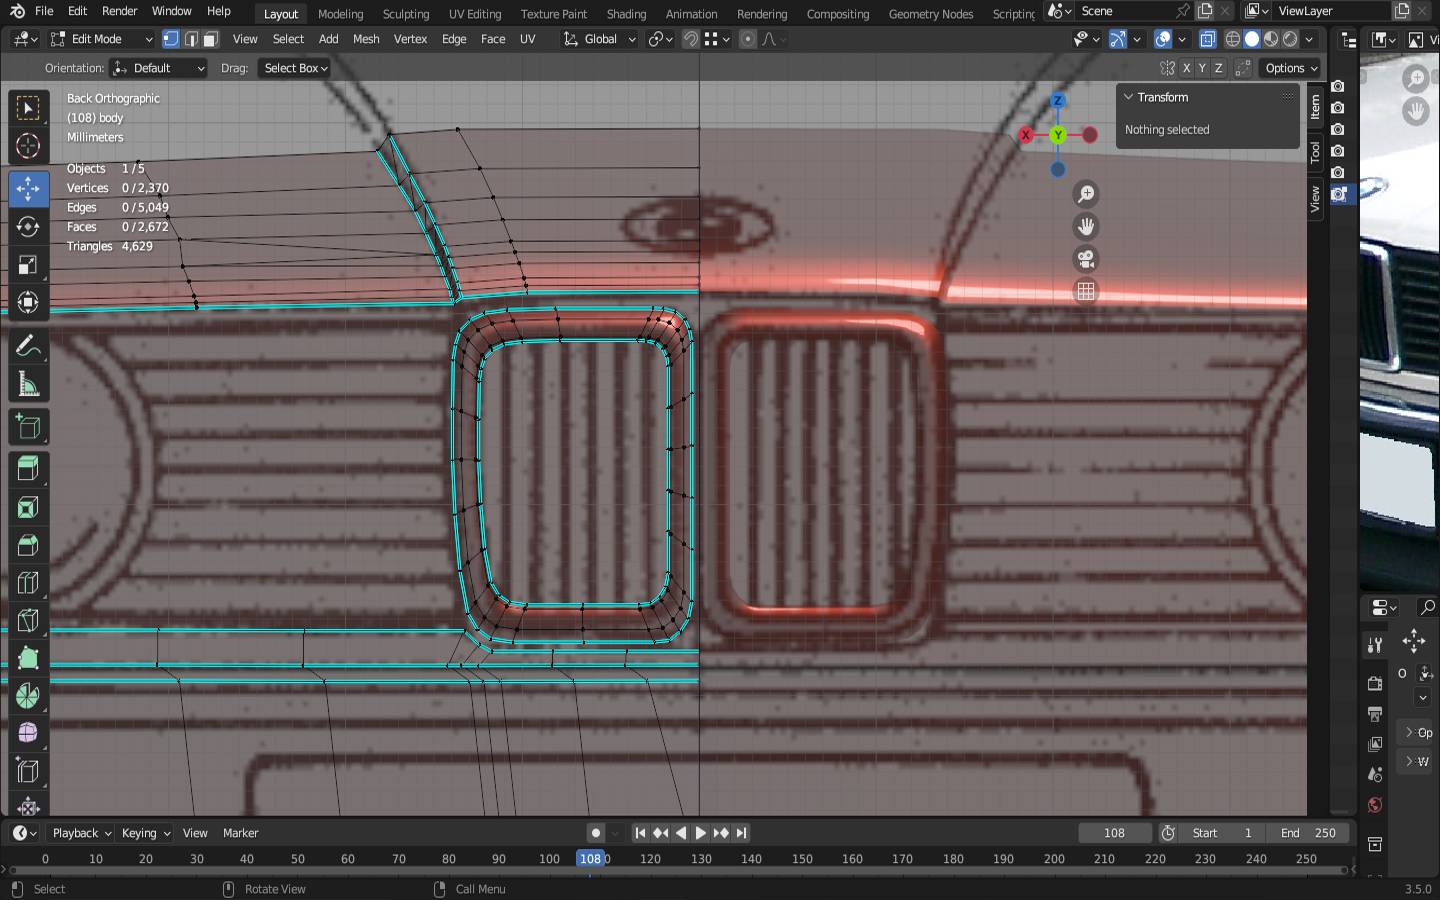Choose the Measure ruler tool
This screenshot has height=900, width=1440.
(x=28, y=384)
